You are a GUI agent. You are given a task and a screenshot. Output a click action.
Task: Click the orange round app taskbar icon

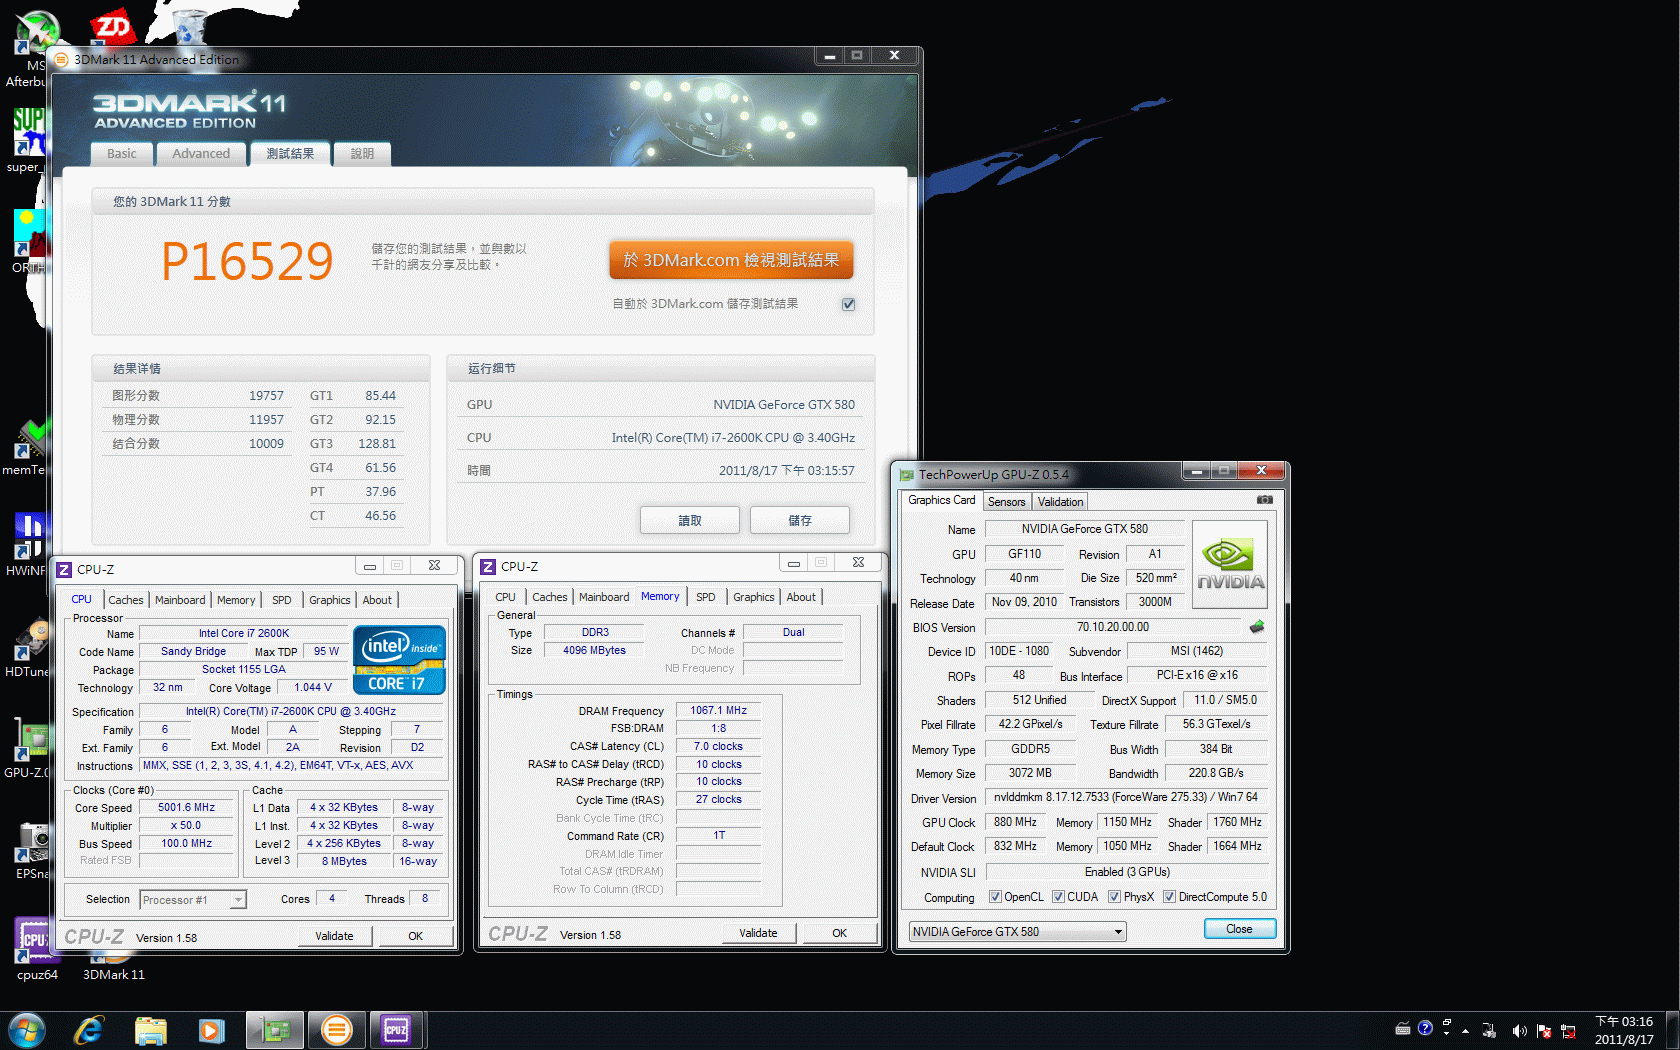click(x=337, y=1030)
